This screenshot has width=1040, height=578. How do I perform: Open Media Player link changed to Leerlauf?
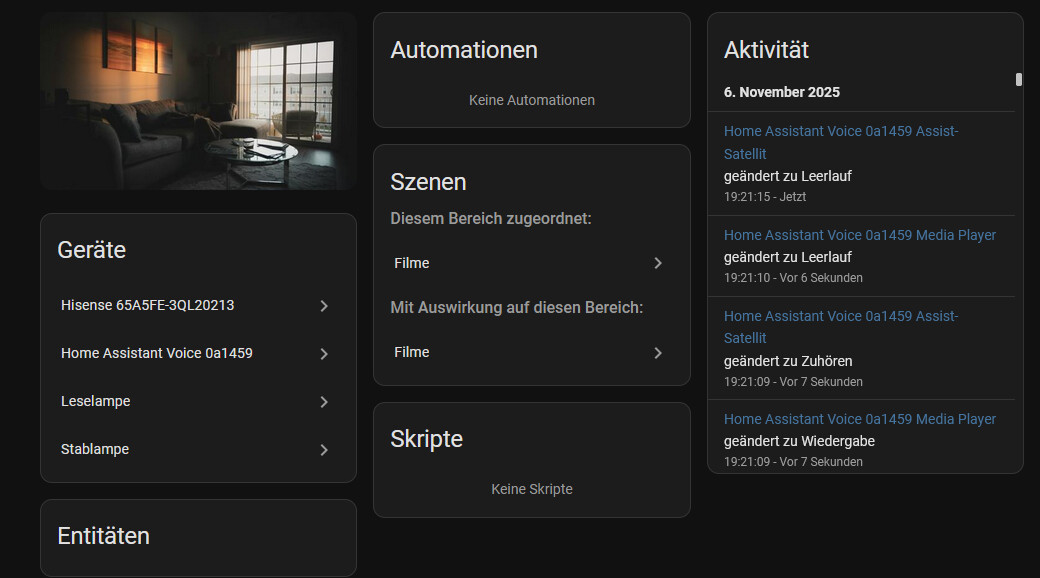860,235
